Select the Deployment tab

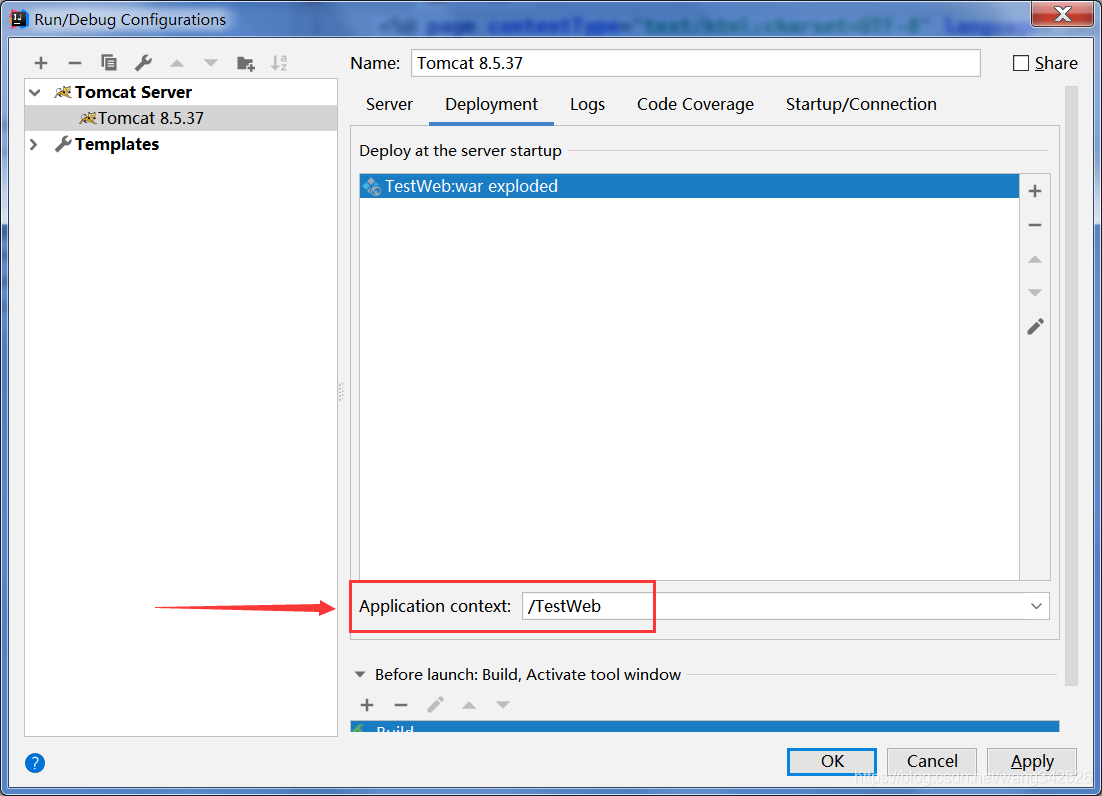491,104
